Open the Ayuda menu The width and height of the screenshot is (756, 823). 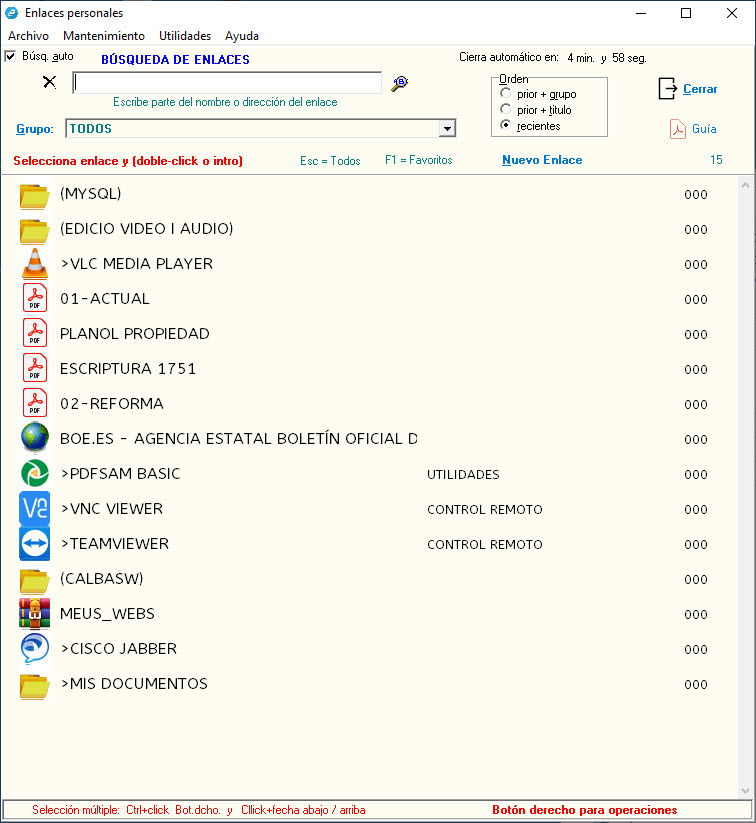(242, 36)
